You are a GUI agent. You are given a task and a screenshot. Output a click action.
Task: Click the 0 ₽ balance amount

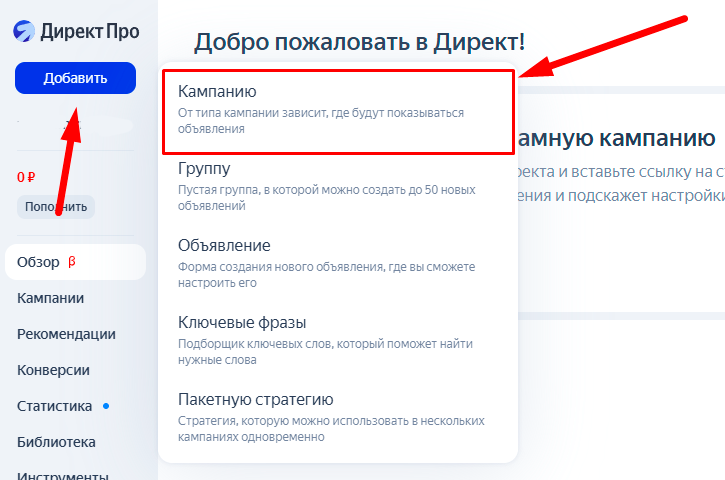tap(26, 177)
